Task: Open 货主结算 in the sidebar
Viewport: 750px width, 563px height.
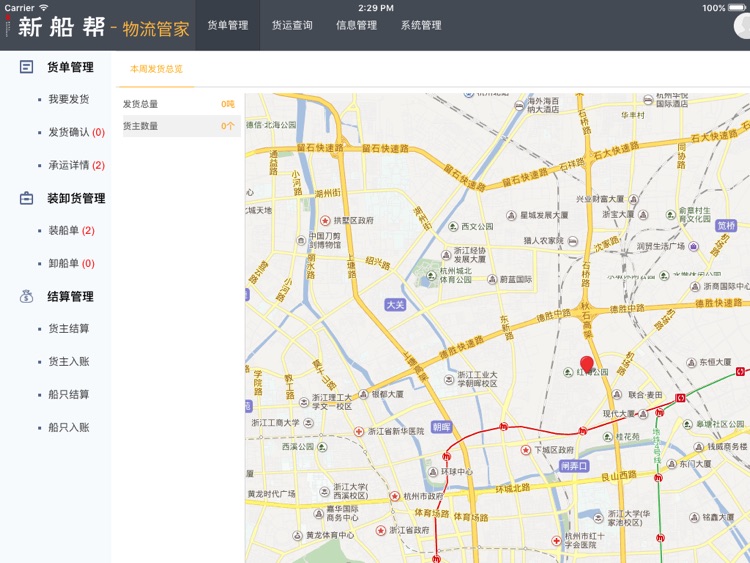Action: (68, 329)
